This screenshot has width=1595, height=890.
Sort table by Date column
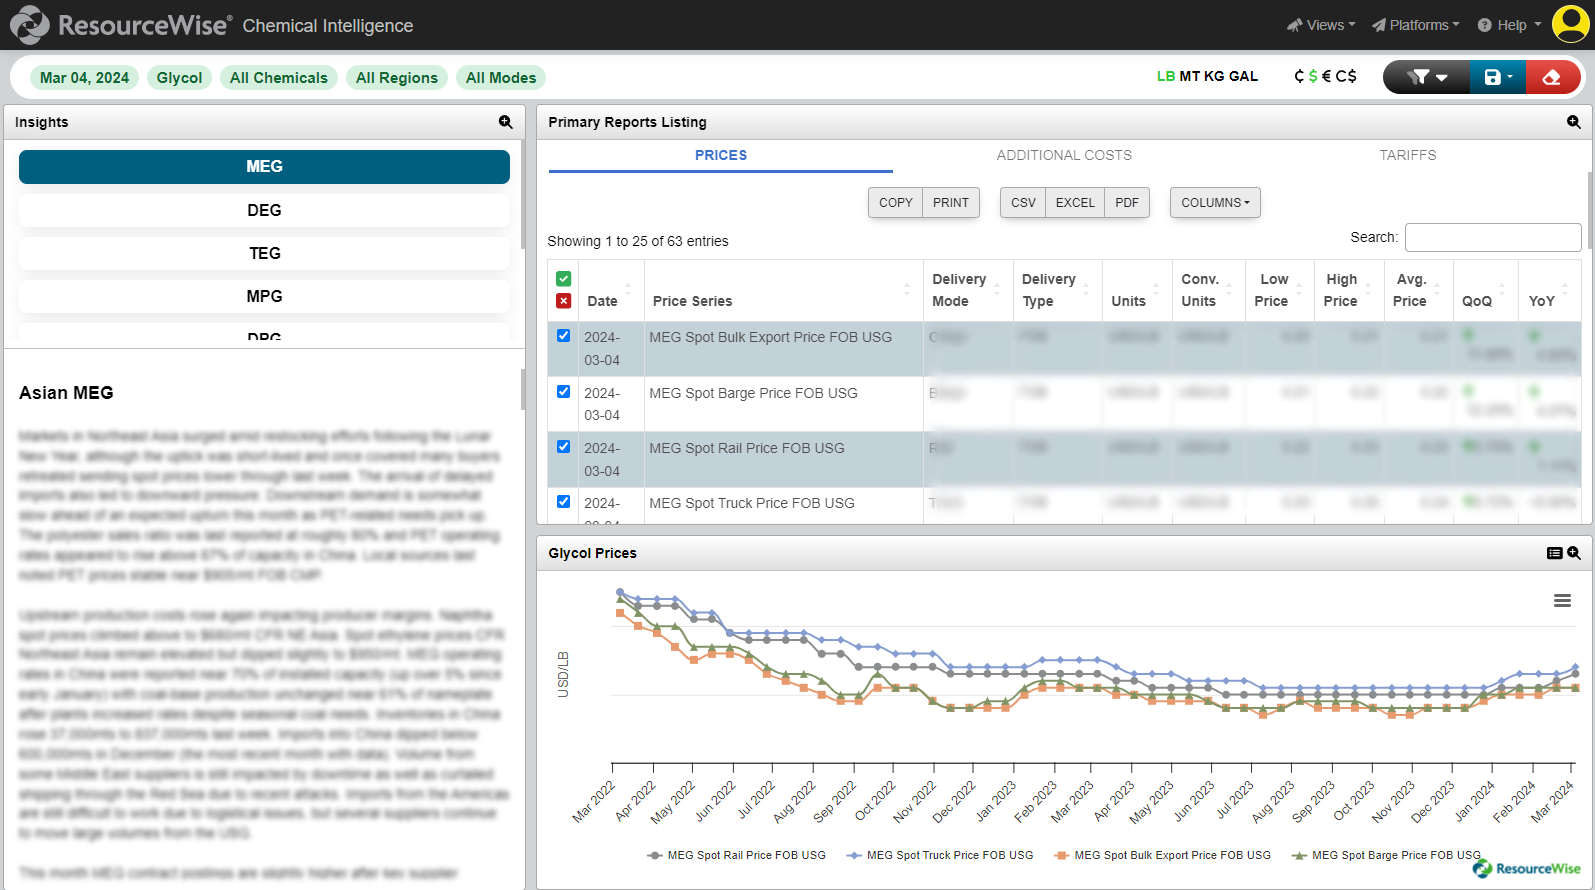click(611, 291)
